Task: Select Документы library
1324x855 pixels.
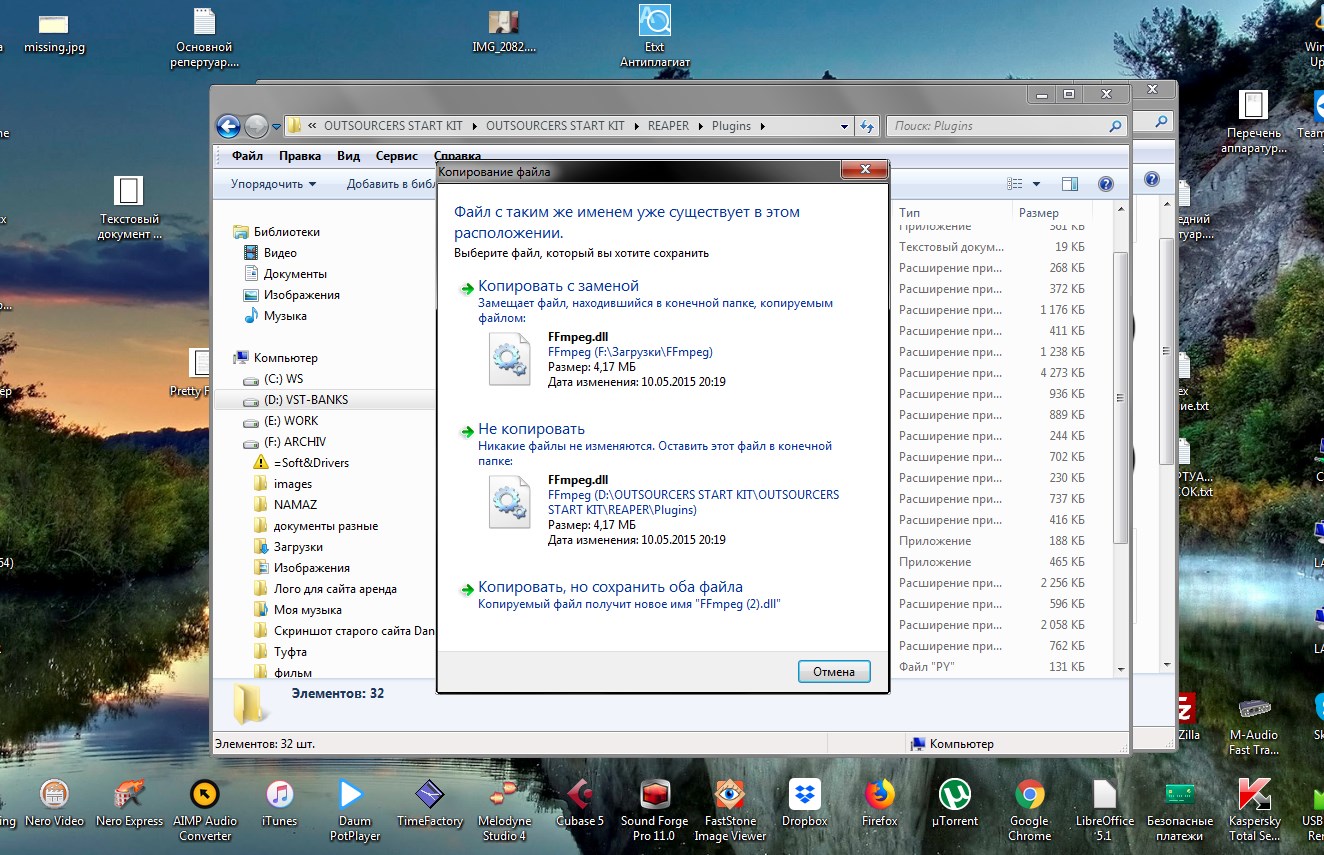Action: tap(286, 274)
